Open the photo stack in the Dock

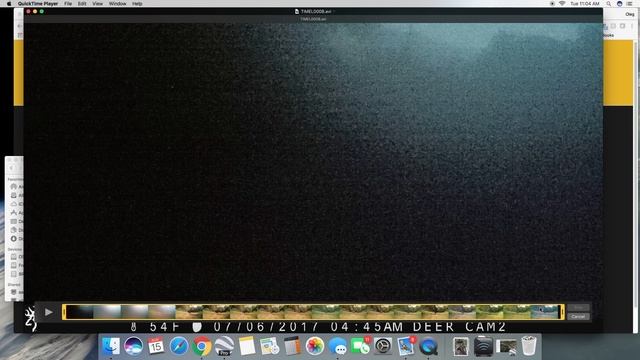[461, 346]
